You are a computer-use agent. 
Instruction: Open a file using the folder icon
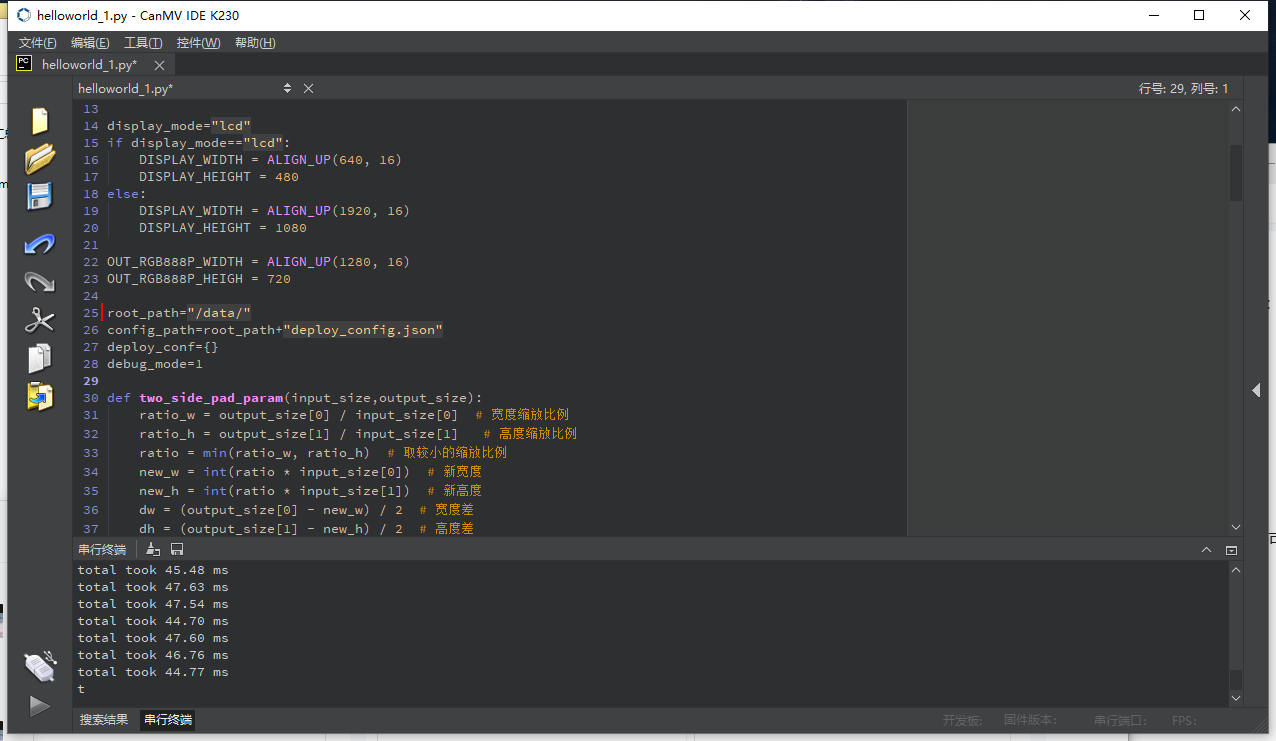point(40,158)
